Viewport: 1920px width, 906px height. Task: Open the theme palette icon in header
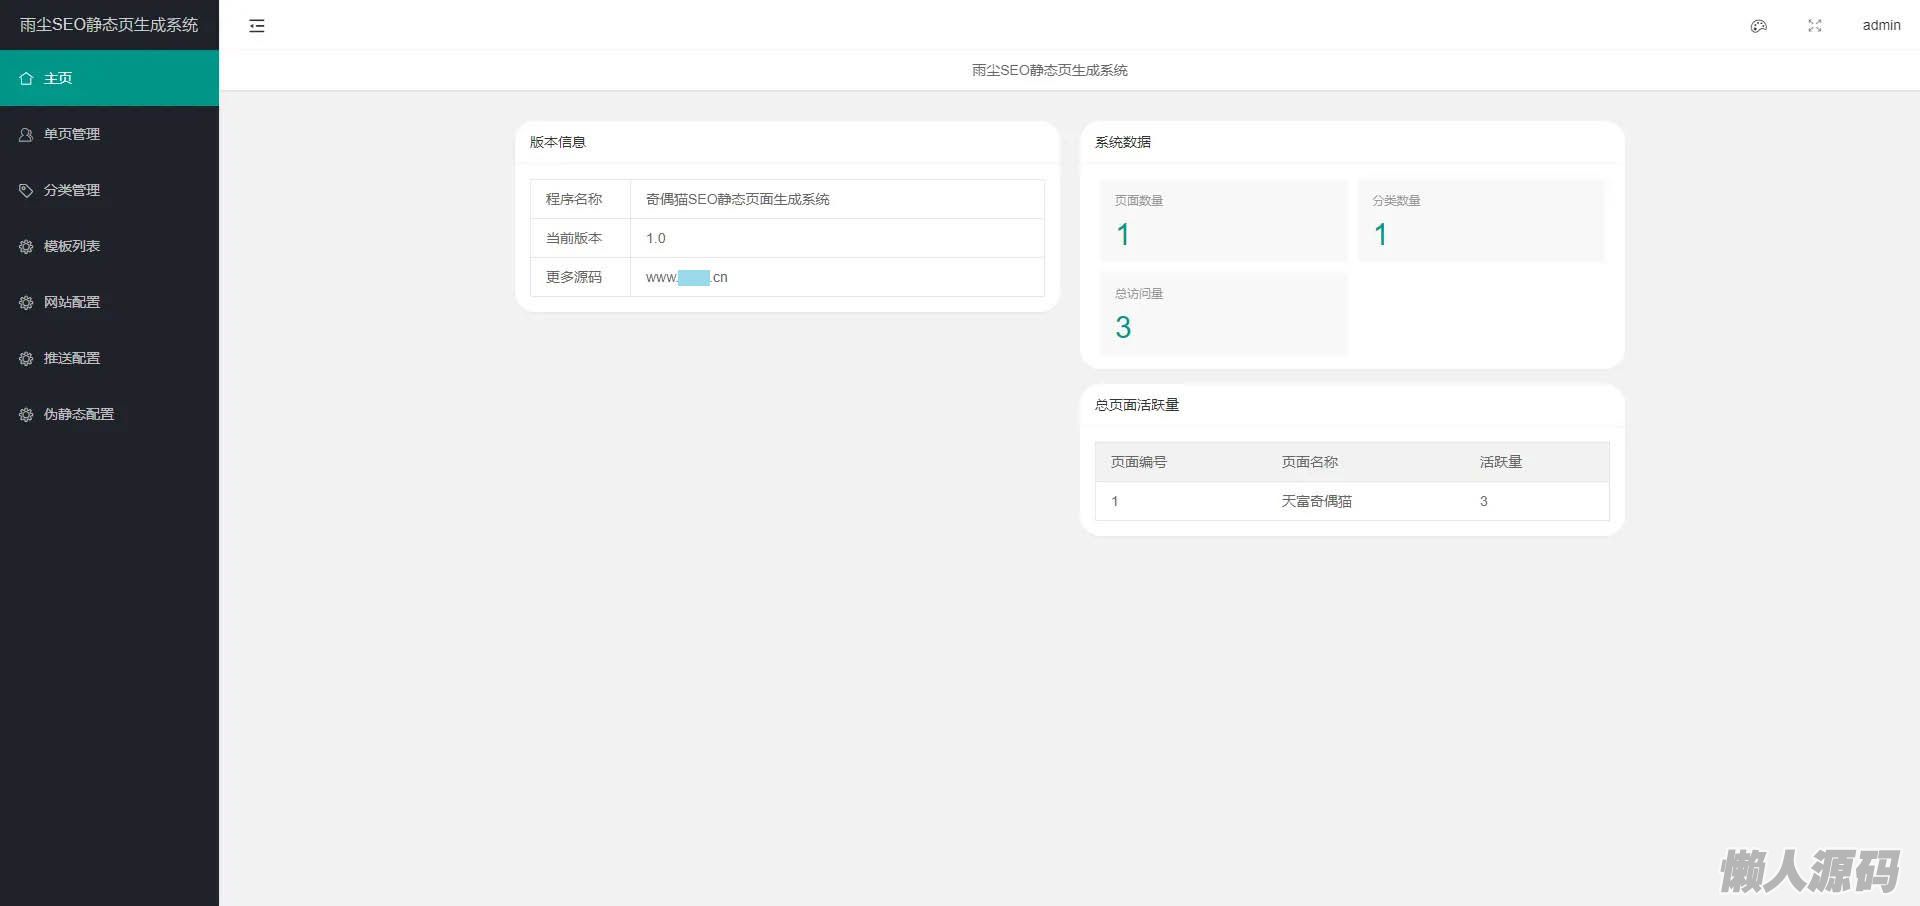tap(1758, 26)
